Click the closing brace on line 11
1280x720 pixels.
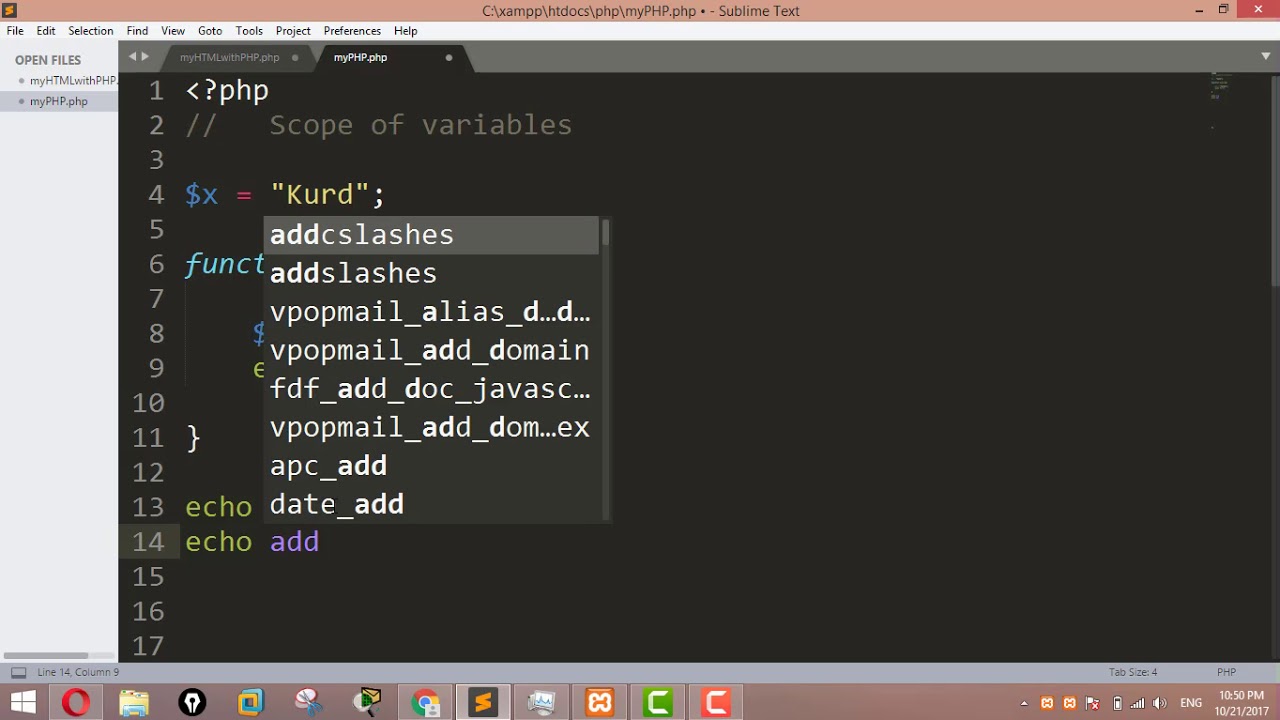[x=193, y=438]
